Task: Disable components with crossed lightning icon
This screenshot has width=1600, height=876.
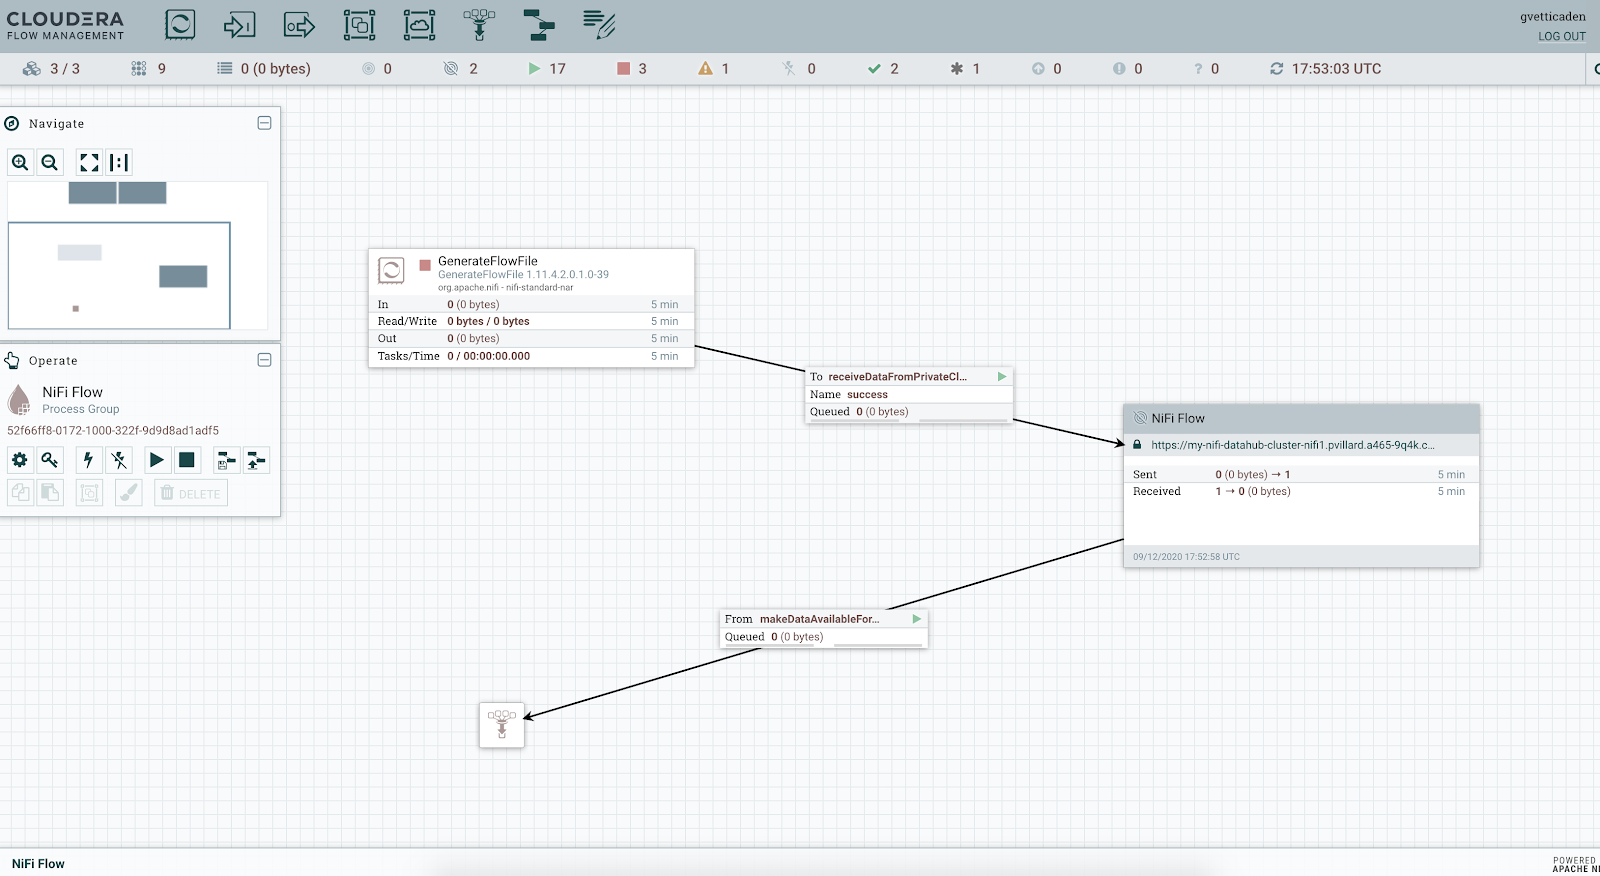Action: click(x=119, y=460)
